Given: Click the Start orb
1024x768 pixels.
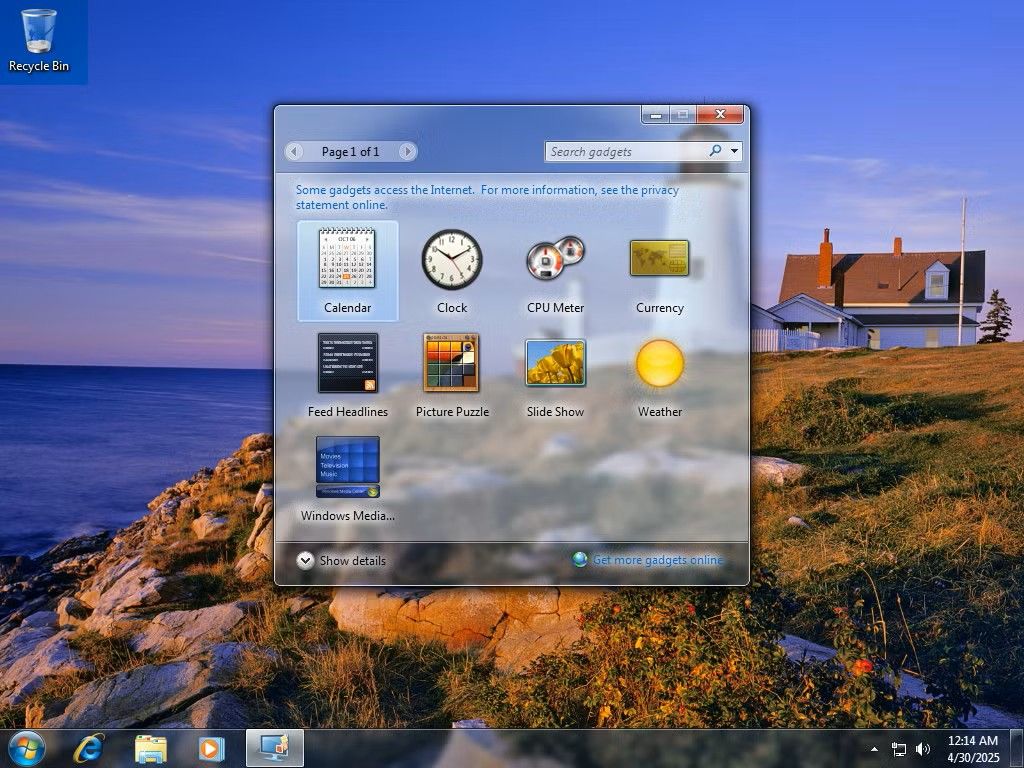Looking at the screenshot, I should point(28,747).
